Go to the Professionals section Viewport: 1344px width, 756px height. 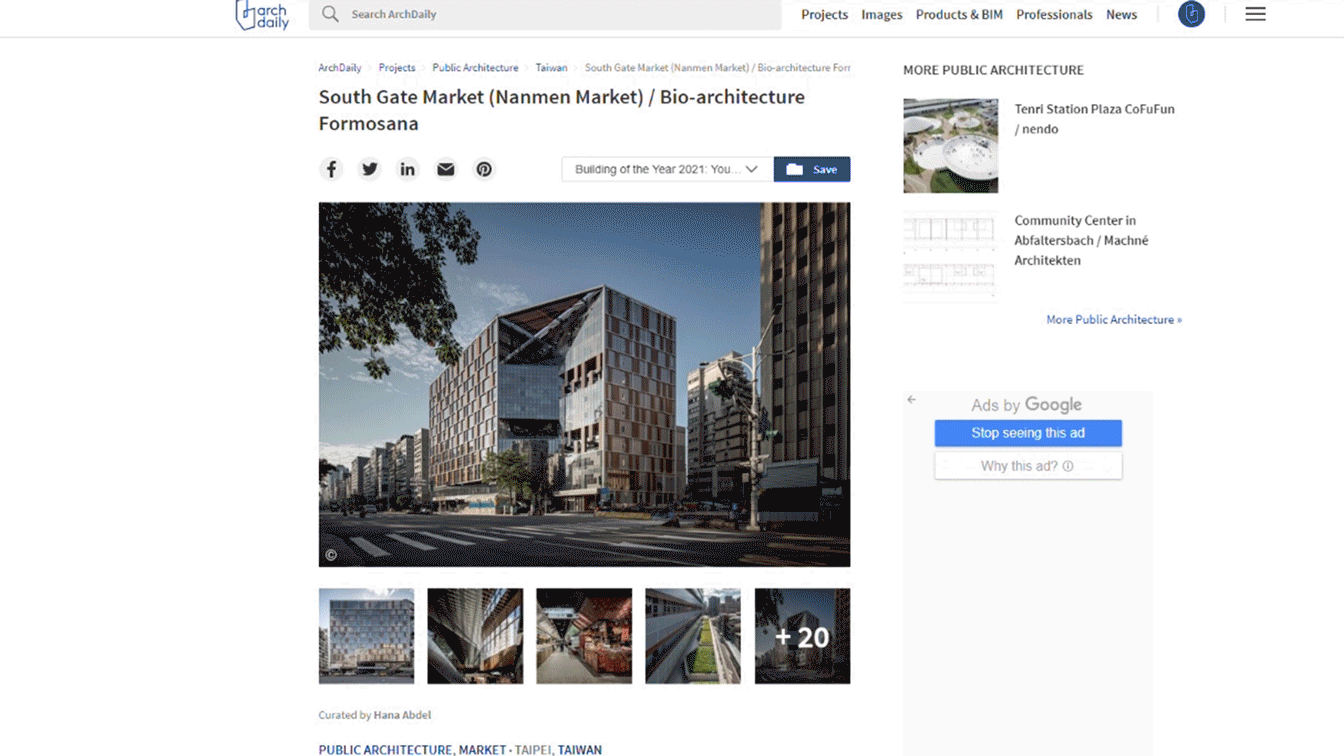(1054, 15)
